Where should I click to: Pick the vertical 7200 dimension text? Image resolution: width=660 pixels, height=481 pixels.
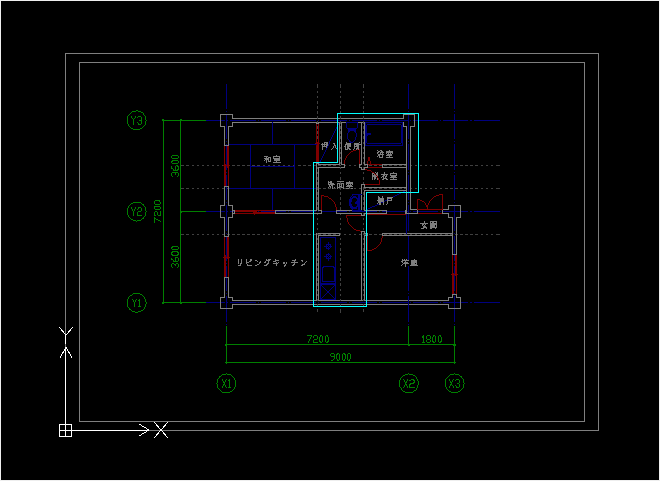pos(157,211)
